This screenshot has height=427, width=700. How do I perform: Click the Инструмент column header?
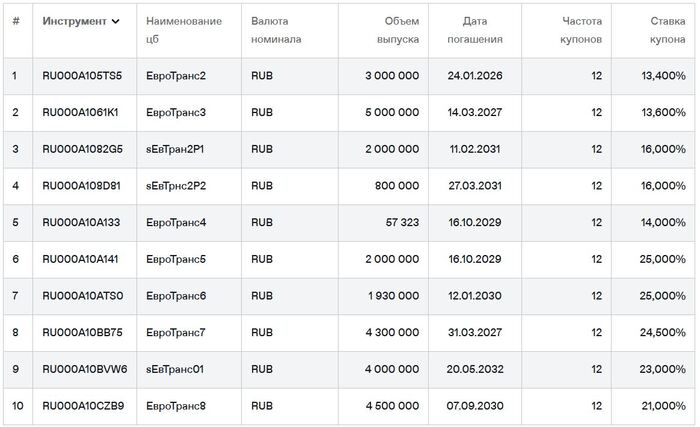coord(75,21)
